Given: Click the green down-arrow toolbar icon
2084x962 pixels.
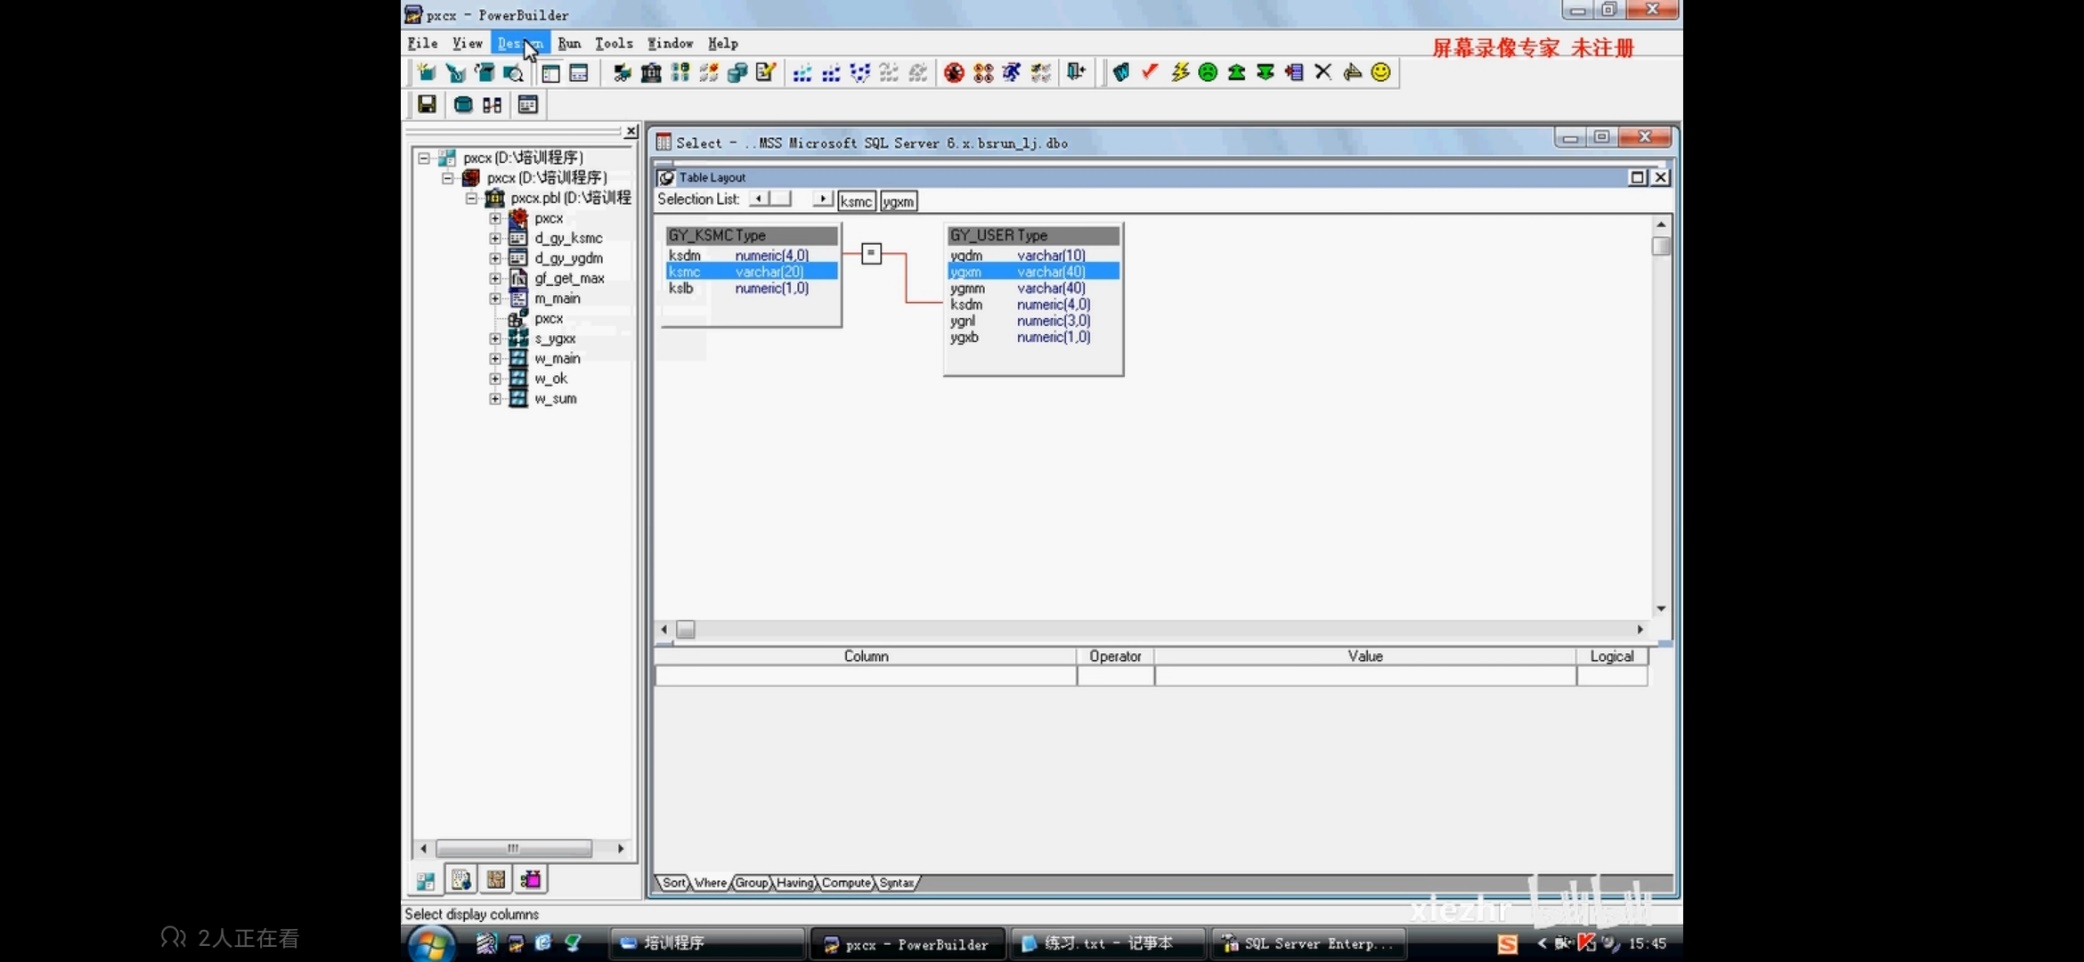Looking at the screenshot, I should (x=1265, y=72).
